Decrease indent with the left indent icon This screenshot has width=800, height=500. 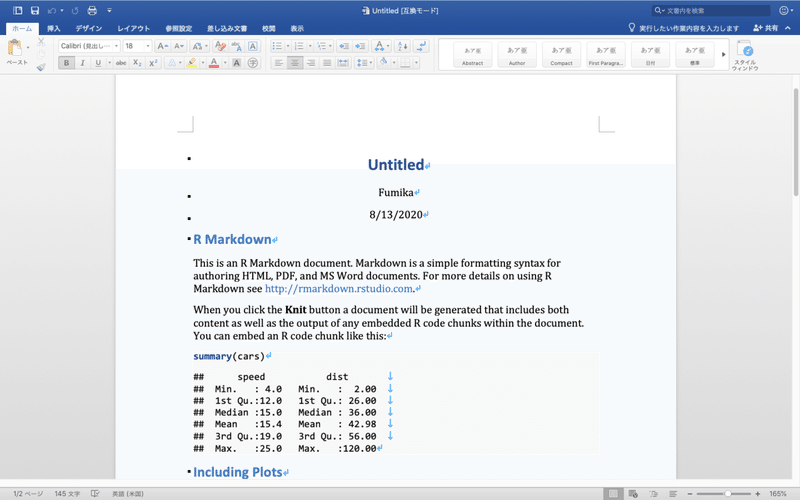344,46
